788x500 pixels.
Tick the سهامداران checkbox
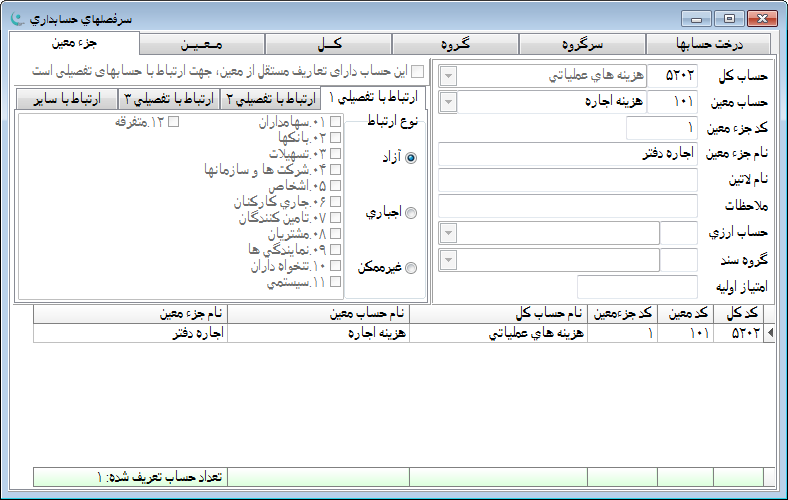point(336,122)
